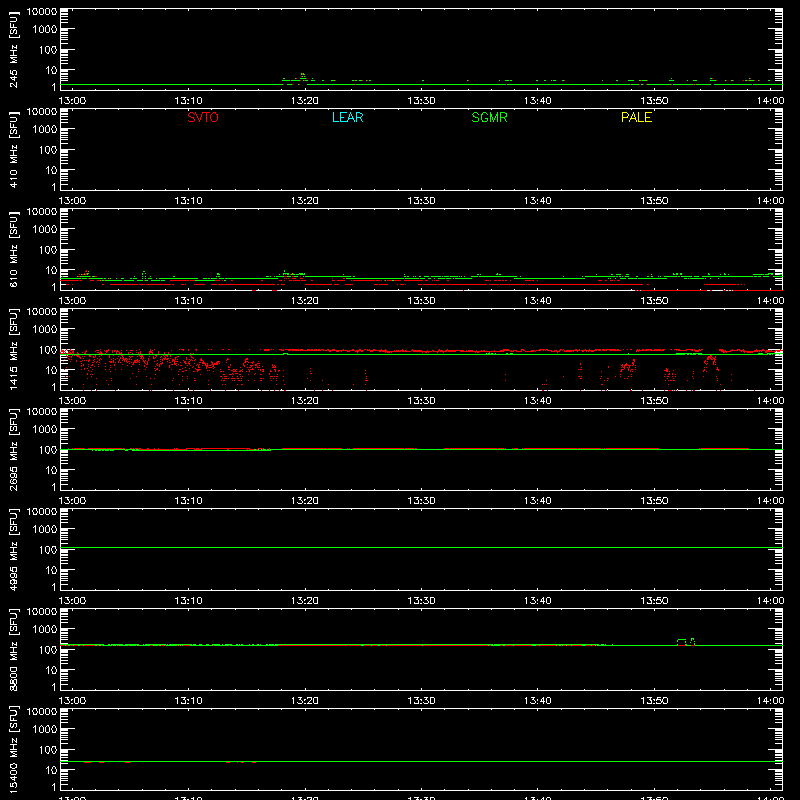Click the red SVTO station label
Screen dimensions: 800x800
[203, 117]
